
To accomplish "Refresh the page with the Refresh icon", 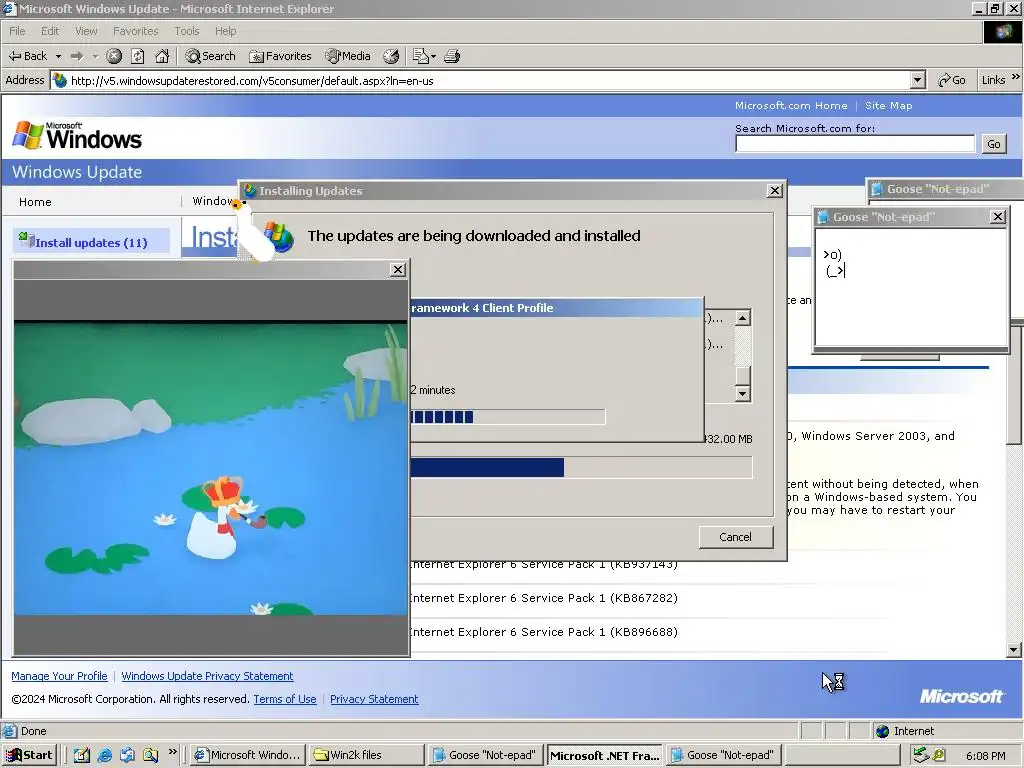I will [x=137, y=56].
